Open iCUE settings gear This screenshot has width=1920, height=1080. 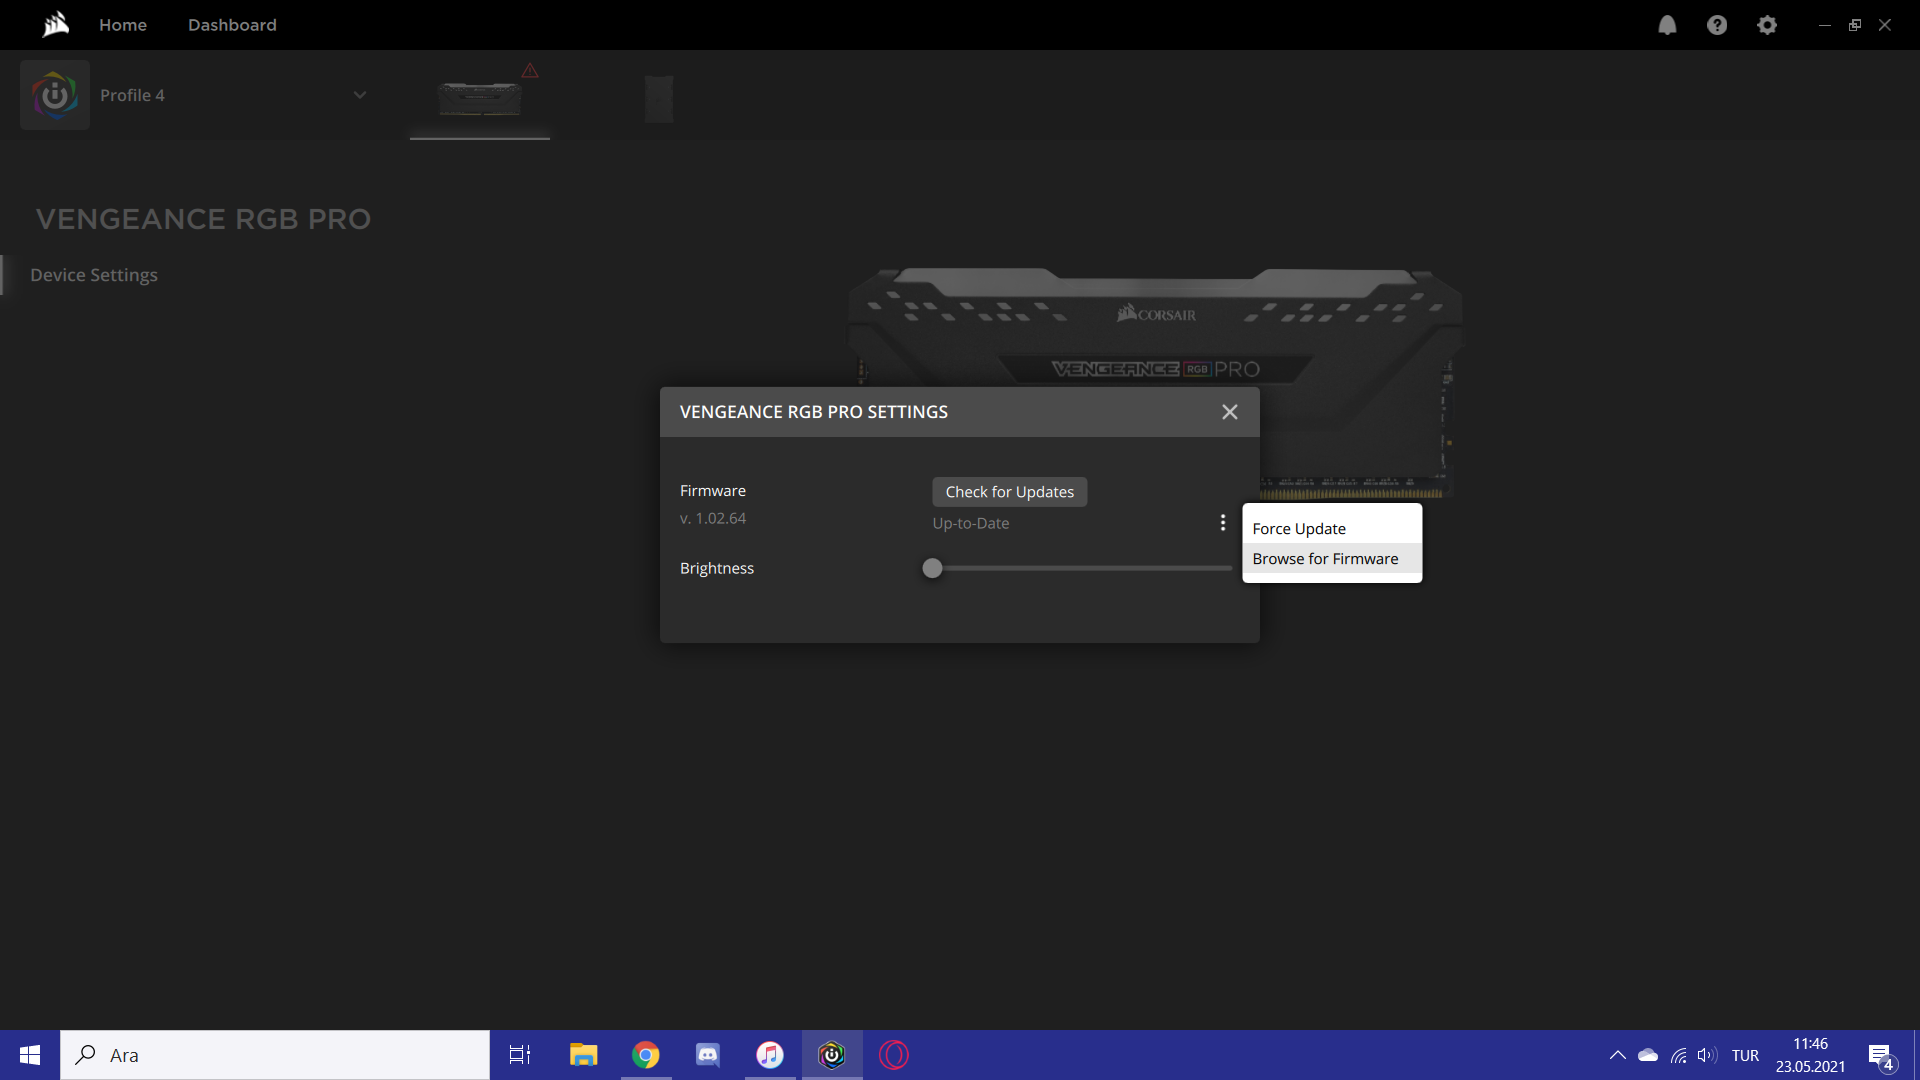[1767, 25]
